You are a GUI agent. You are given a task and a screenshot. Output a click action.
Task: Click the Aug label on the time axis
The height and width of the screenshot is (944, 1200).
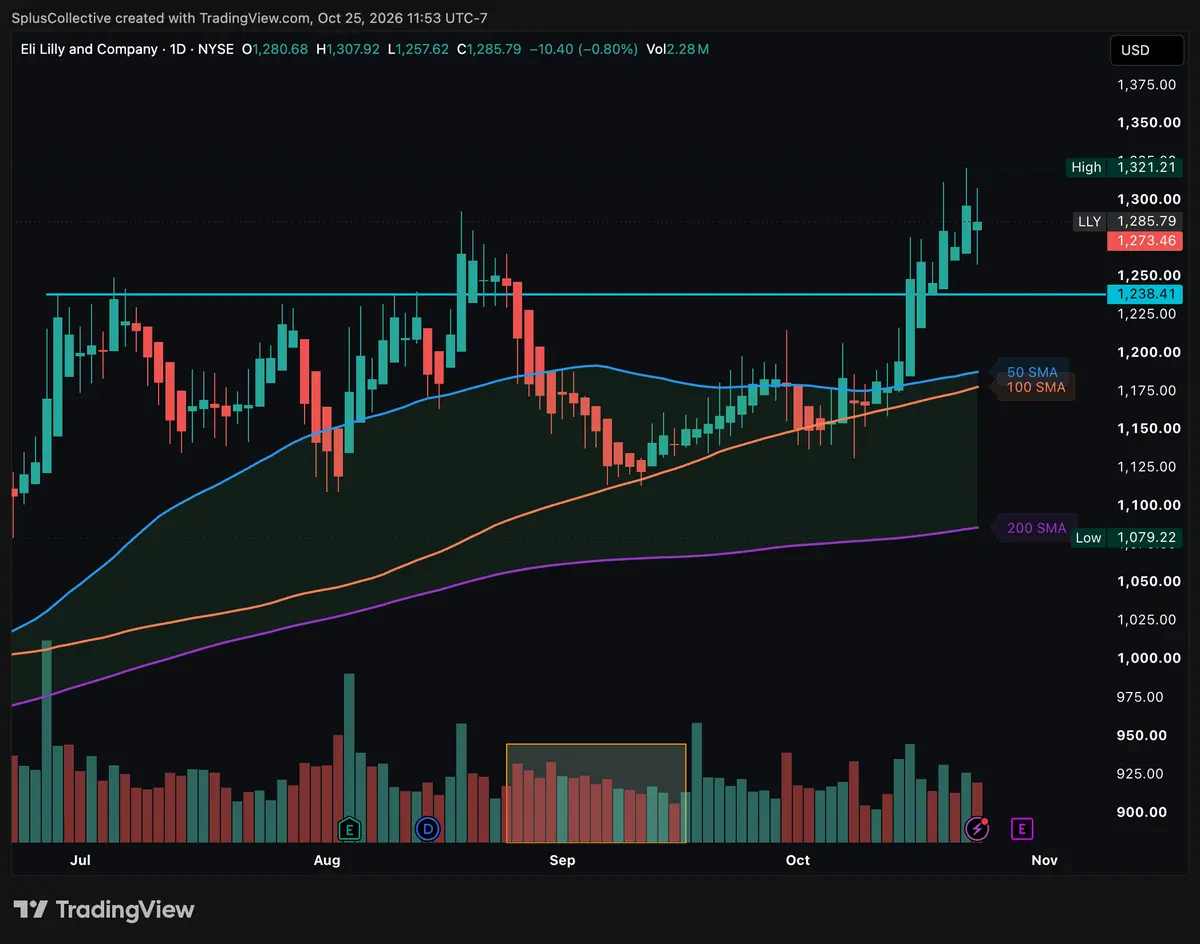(327, 860)
